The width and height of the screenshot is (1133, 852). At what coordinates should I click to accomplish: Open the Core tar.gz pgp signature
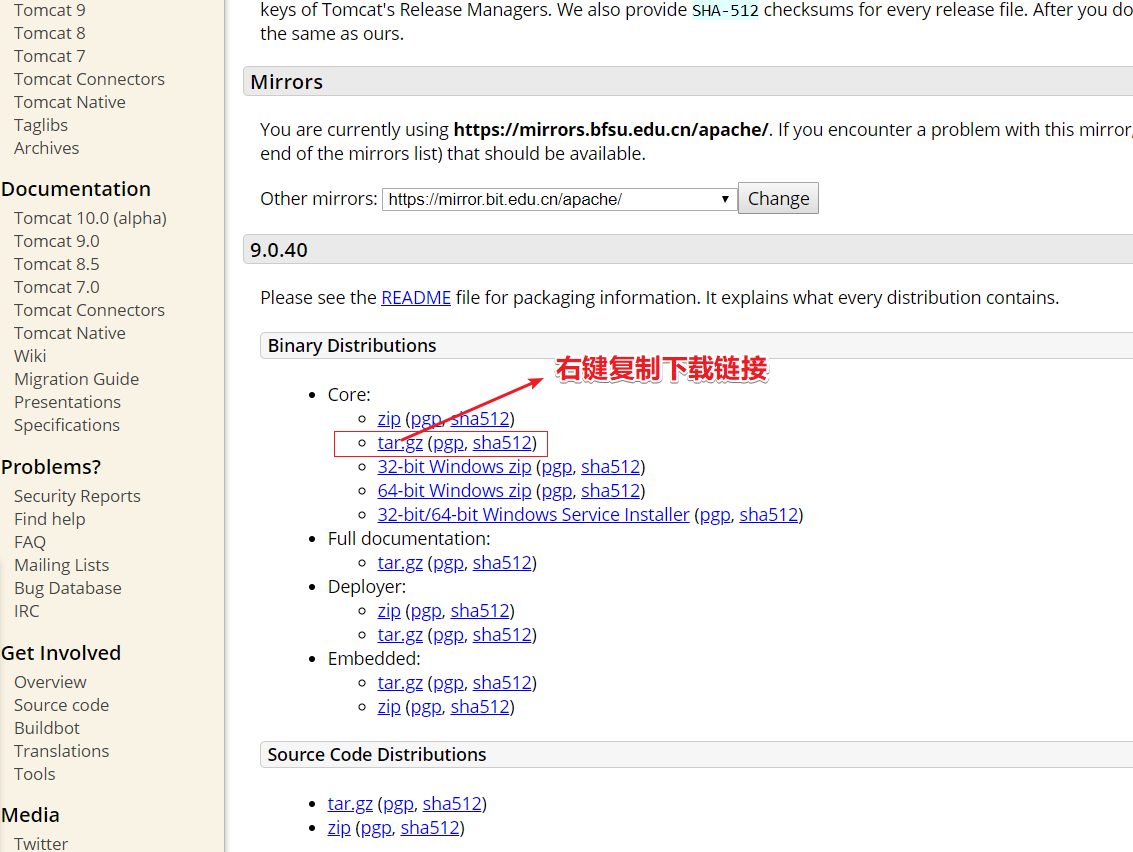(448, 442)
